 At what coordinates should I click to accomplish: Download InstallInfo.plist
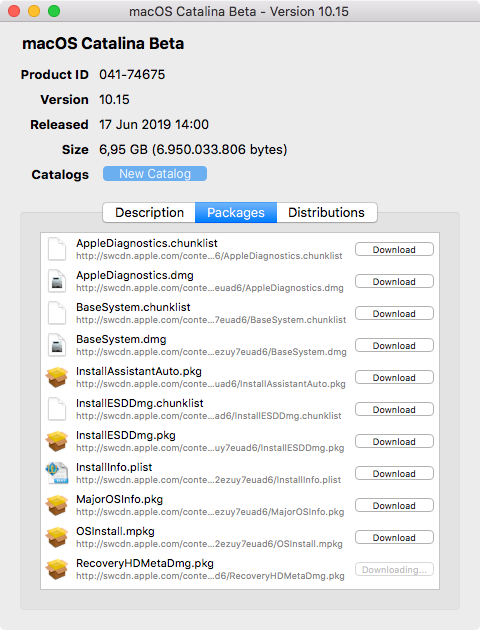[x=394, y=474]
